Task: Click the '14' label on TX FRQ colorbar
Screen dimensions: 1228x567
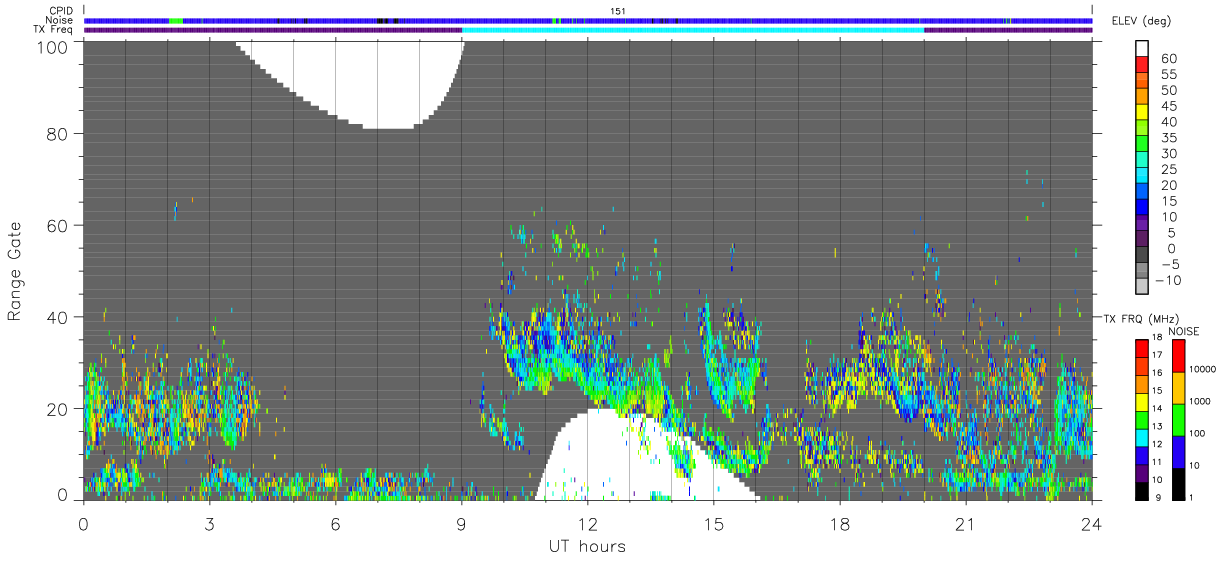Action: 1157,409
